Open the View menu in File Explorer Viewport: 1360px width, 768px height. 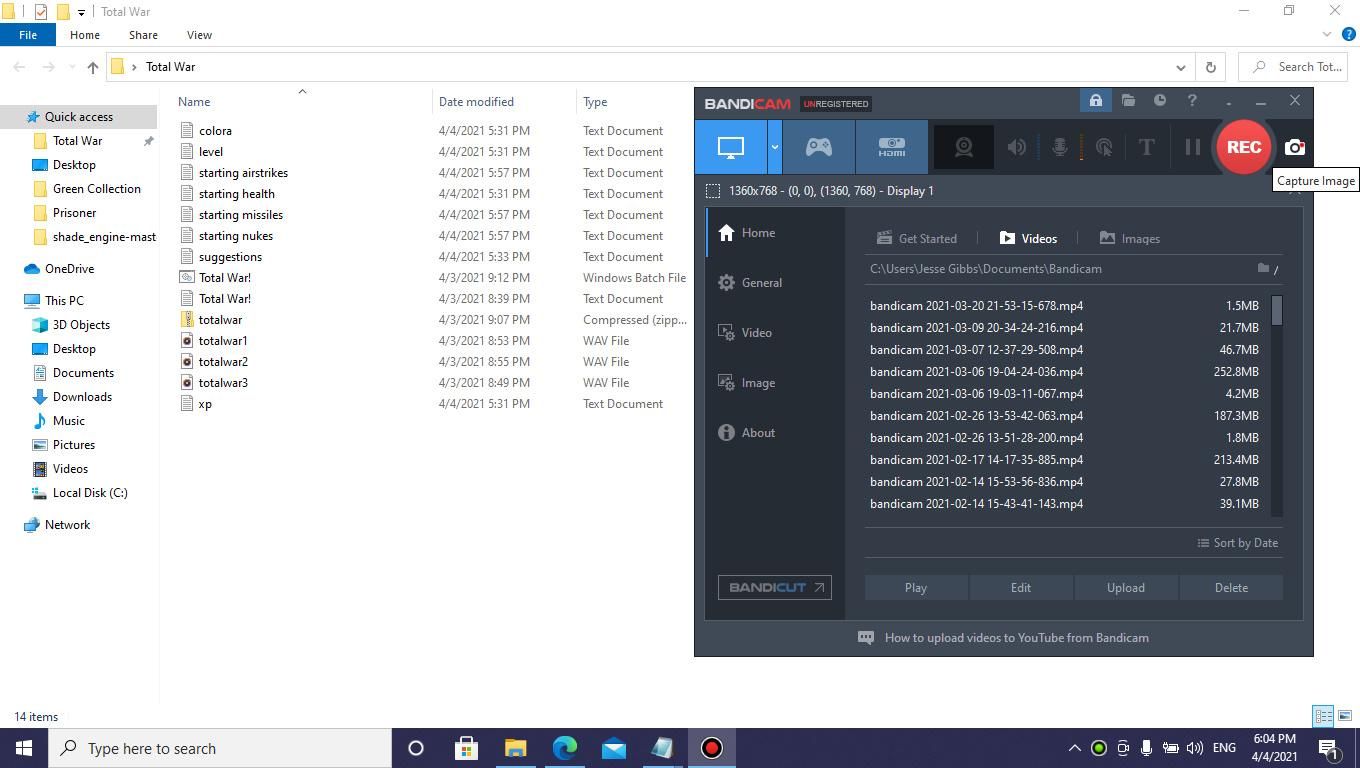point(199,34)
